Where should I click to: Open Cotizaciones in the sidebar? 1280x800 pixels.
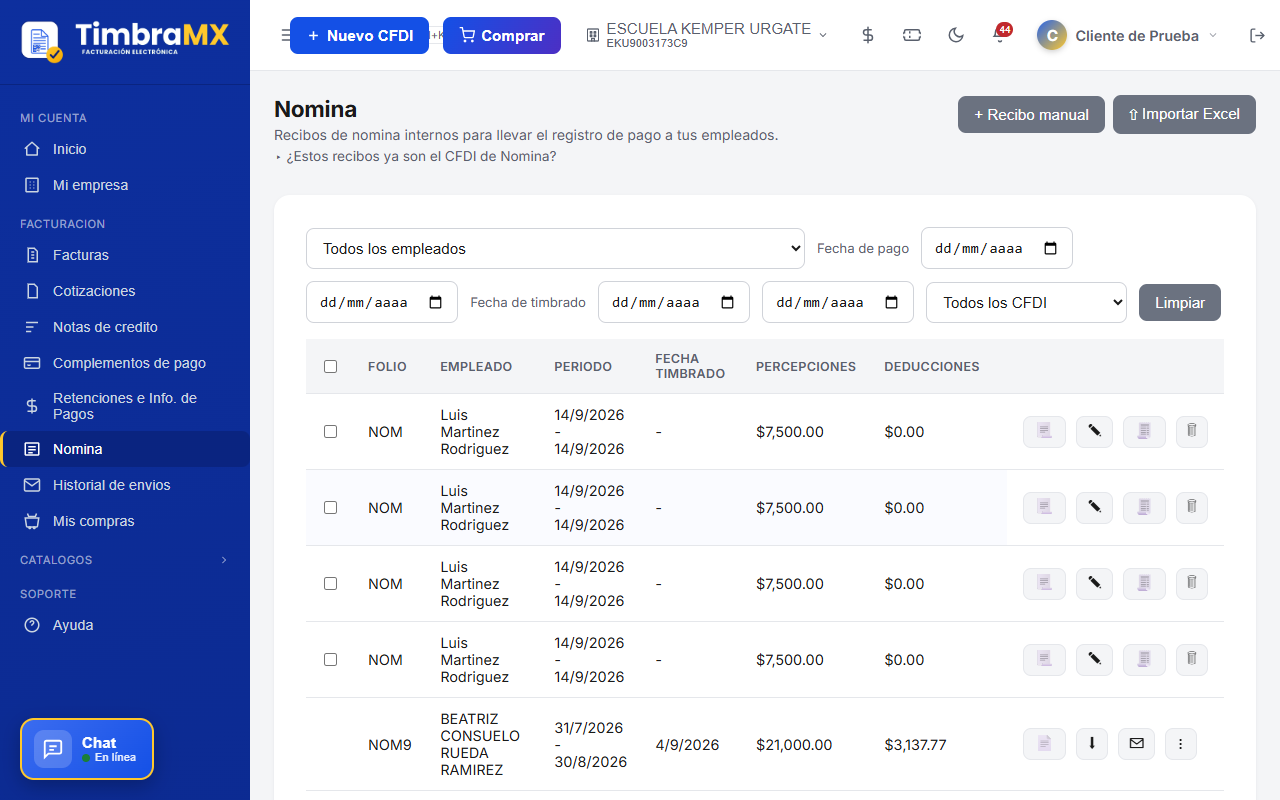coord(125,291)
